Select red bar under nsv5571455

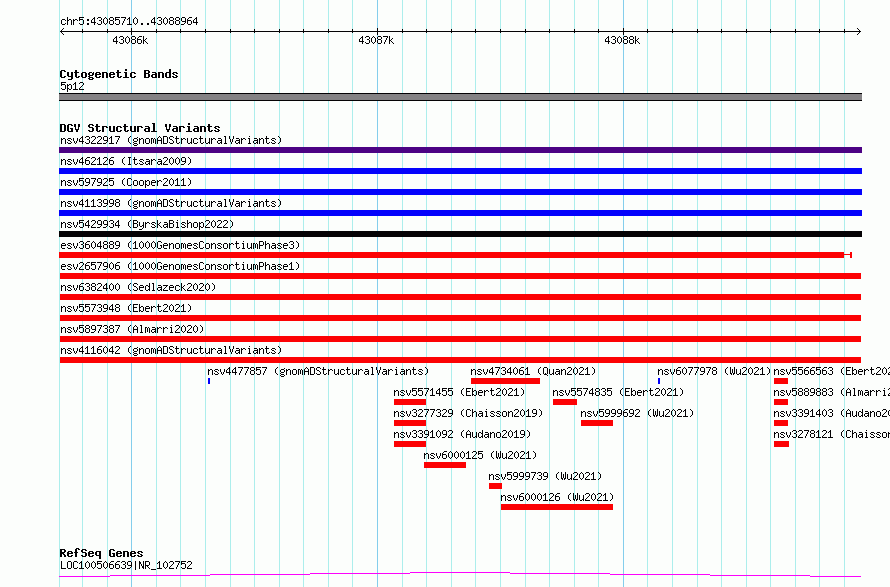(x=410, y=402)
